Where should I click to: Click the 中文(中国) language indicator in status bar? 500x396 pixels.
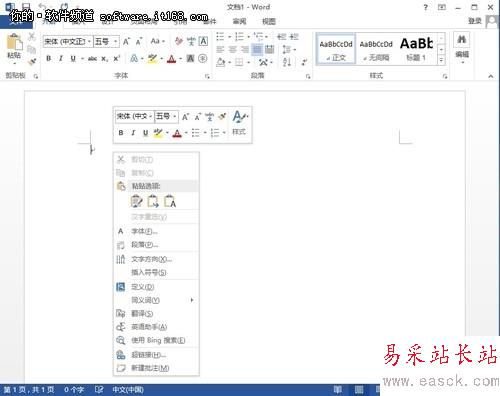128,389
